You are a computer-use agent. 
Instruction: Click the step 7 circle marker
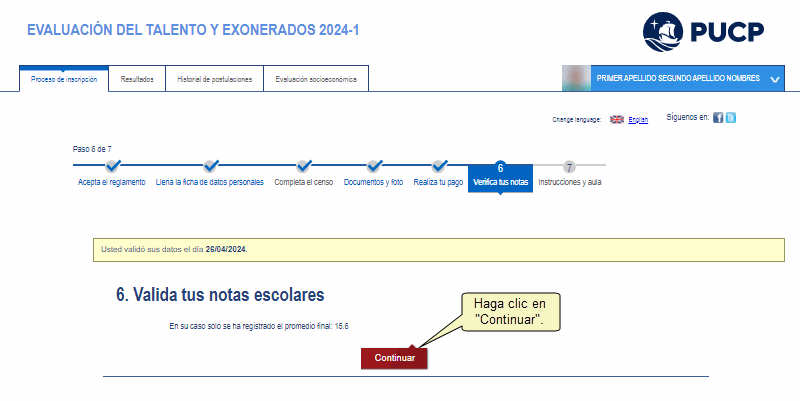coord(569,167)
